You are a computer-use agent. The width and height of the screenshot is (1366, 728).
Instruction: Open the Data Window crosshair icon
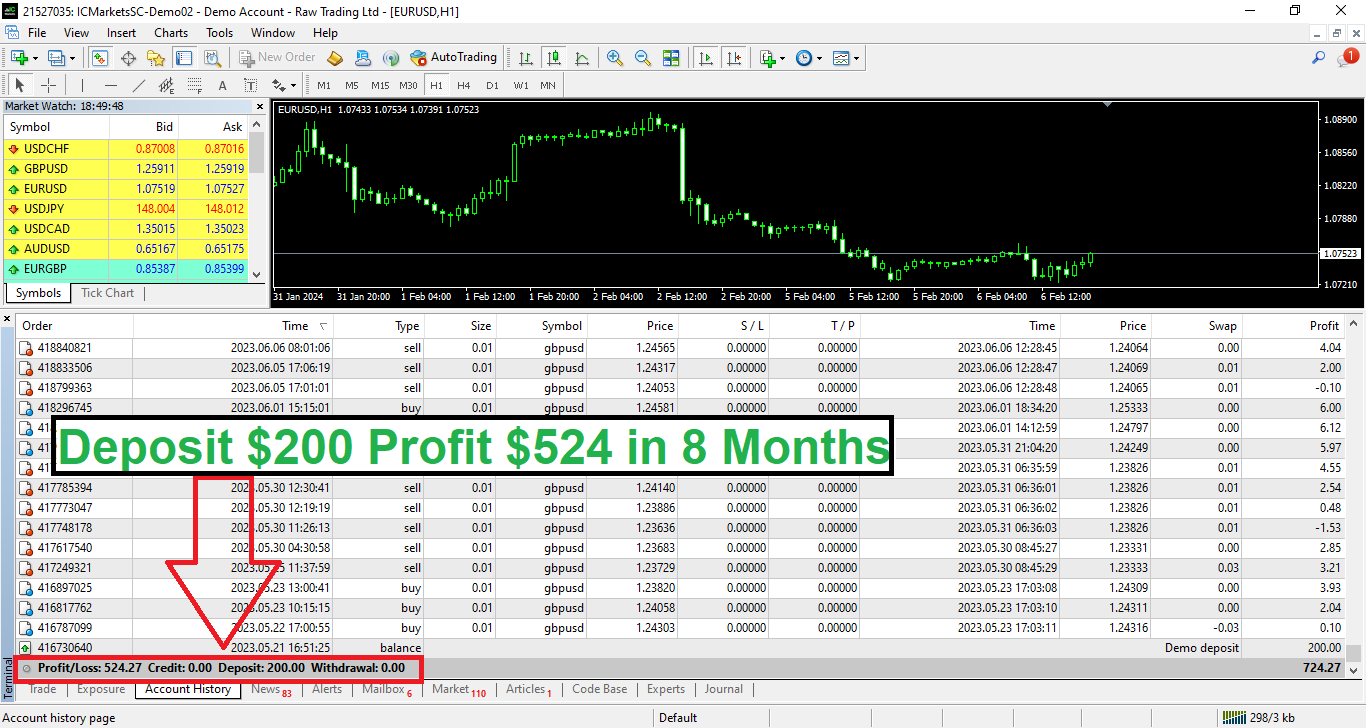tap(128, 58)
